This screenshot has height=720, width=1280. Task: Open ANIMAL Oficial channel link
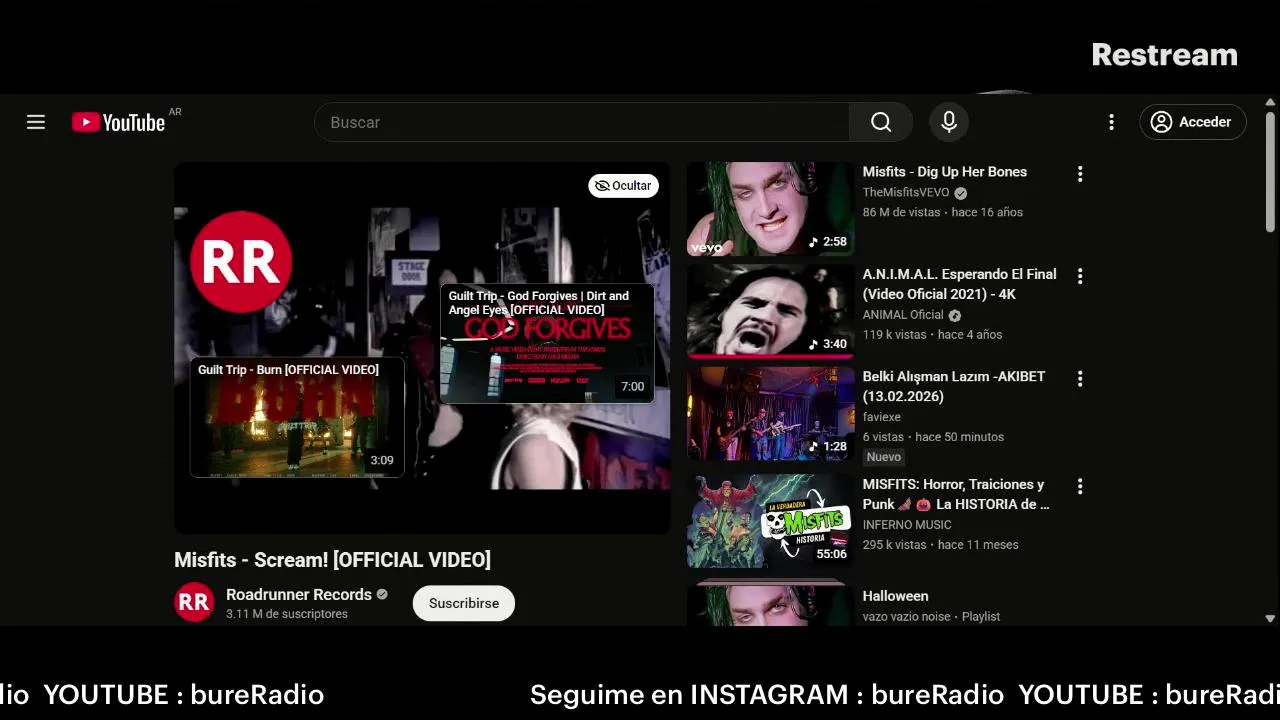[x=903, y=315]
